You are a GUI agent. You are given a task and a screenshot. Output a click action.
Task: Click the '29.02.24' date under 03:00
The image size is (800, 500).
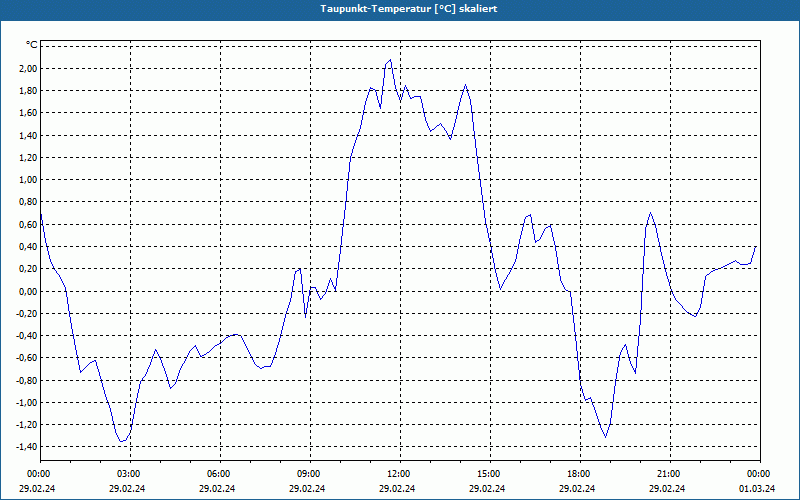pyautogui.click(x=127, y=488)
